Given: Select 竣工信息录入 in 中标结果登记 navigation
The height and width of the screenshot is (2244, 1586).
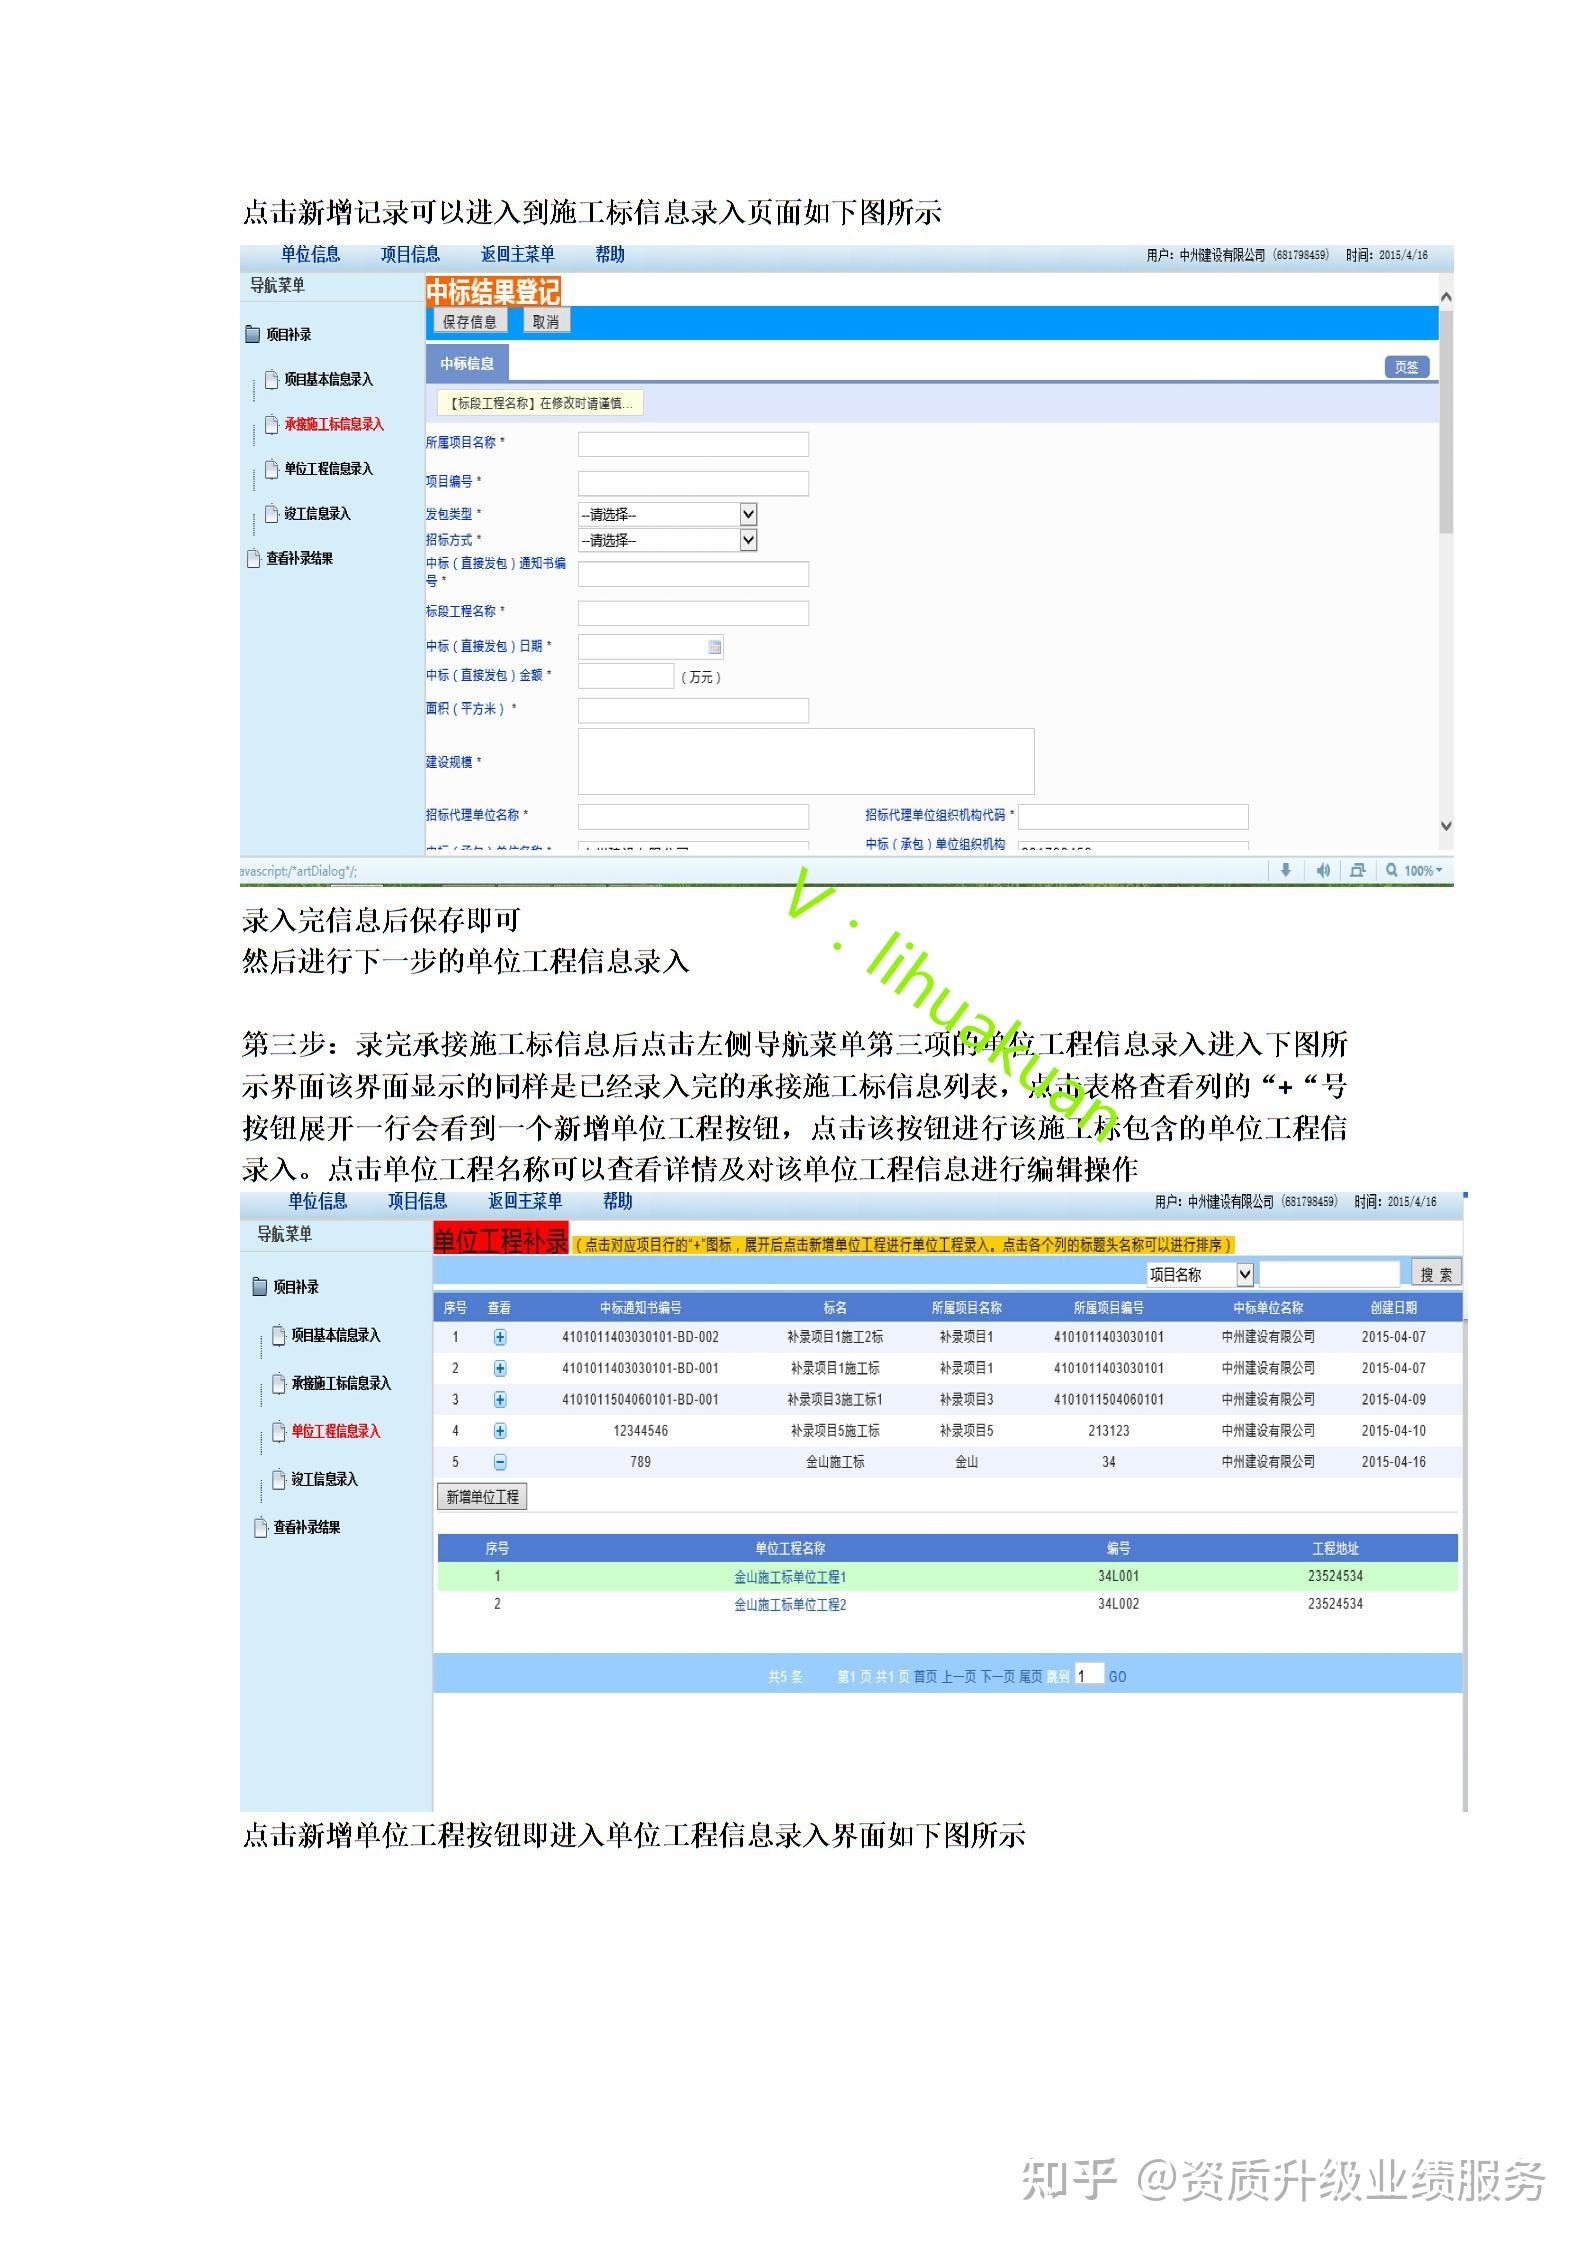Looking at the screenshot, I should (317, 513).
